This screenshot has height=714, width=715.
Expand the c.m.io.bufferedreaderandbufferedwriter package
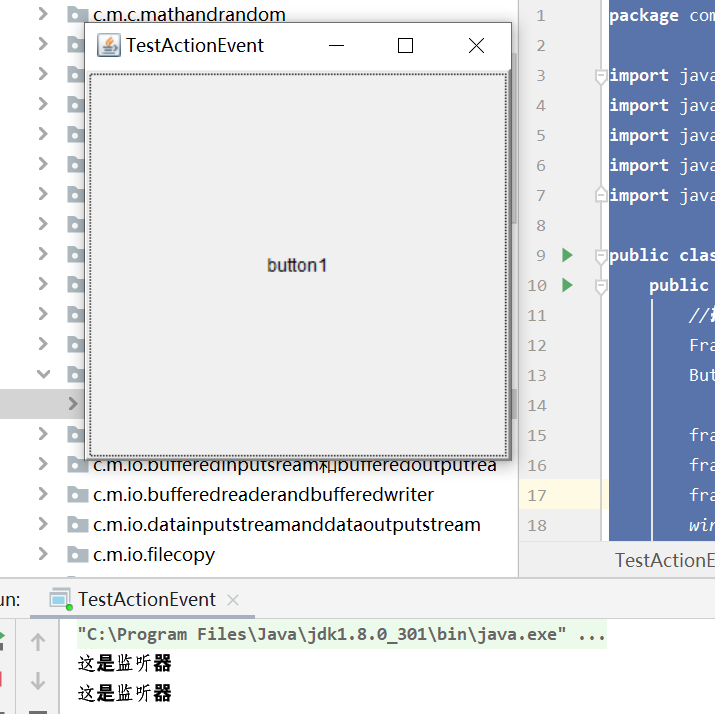coord(43,494)
